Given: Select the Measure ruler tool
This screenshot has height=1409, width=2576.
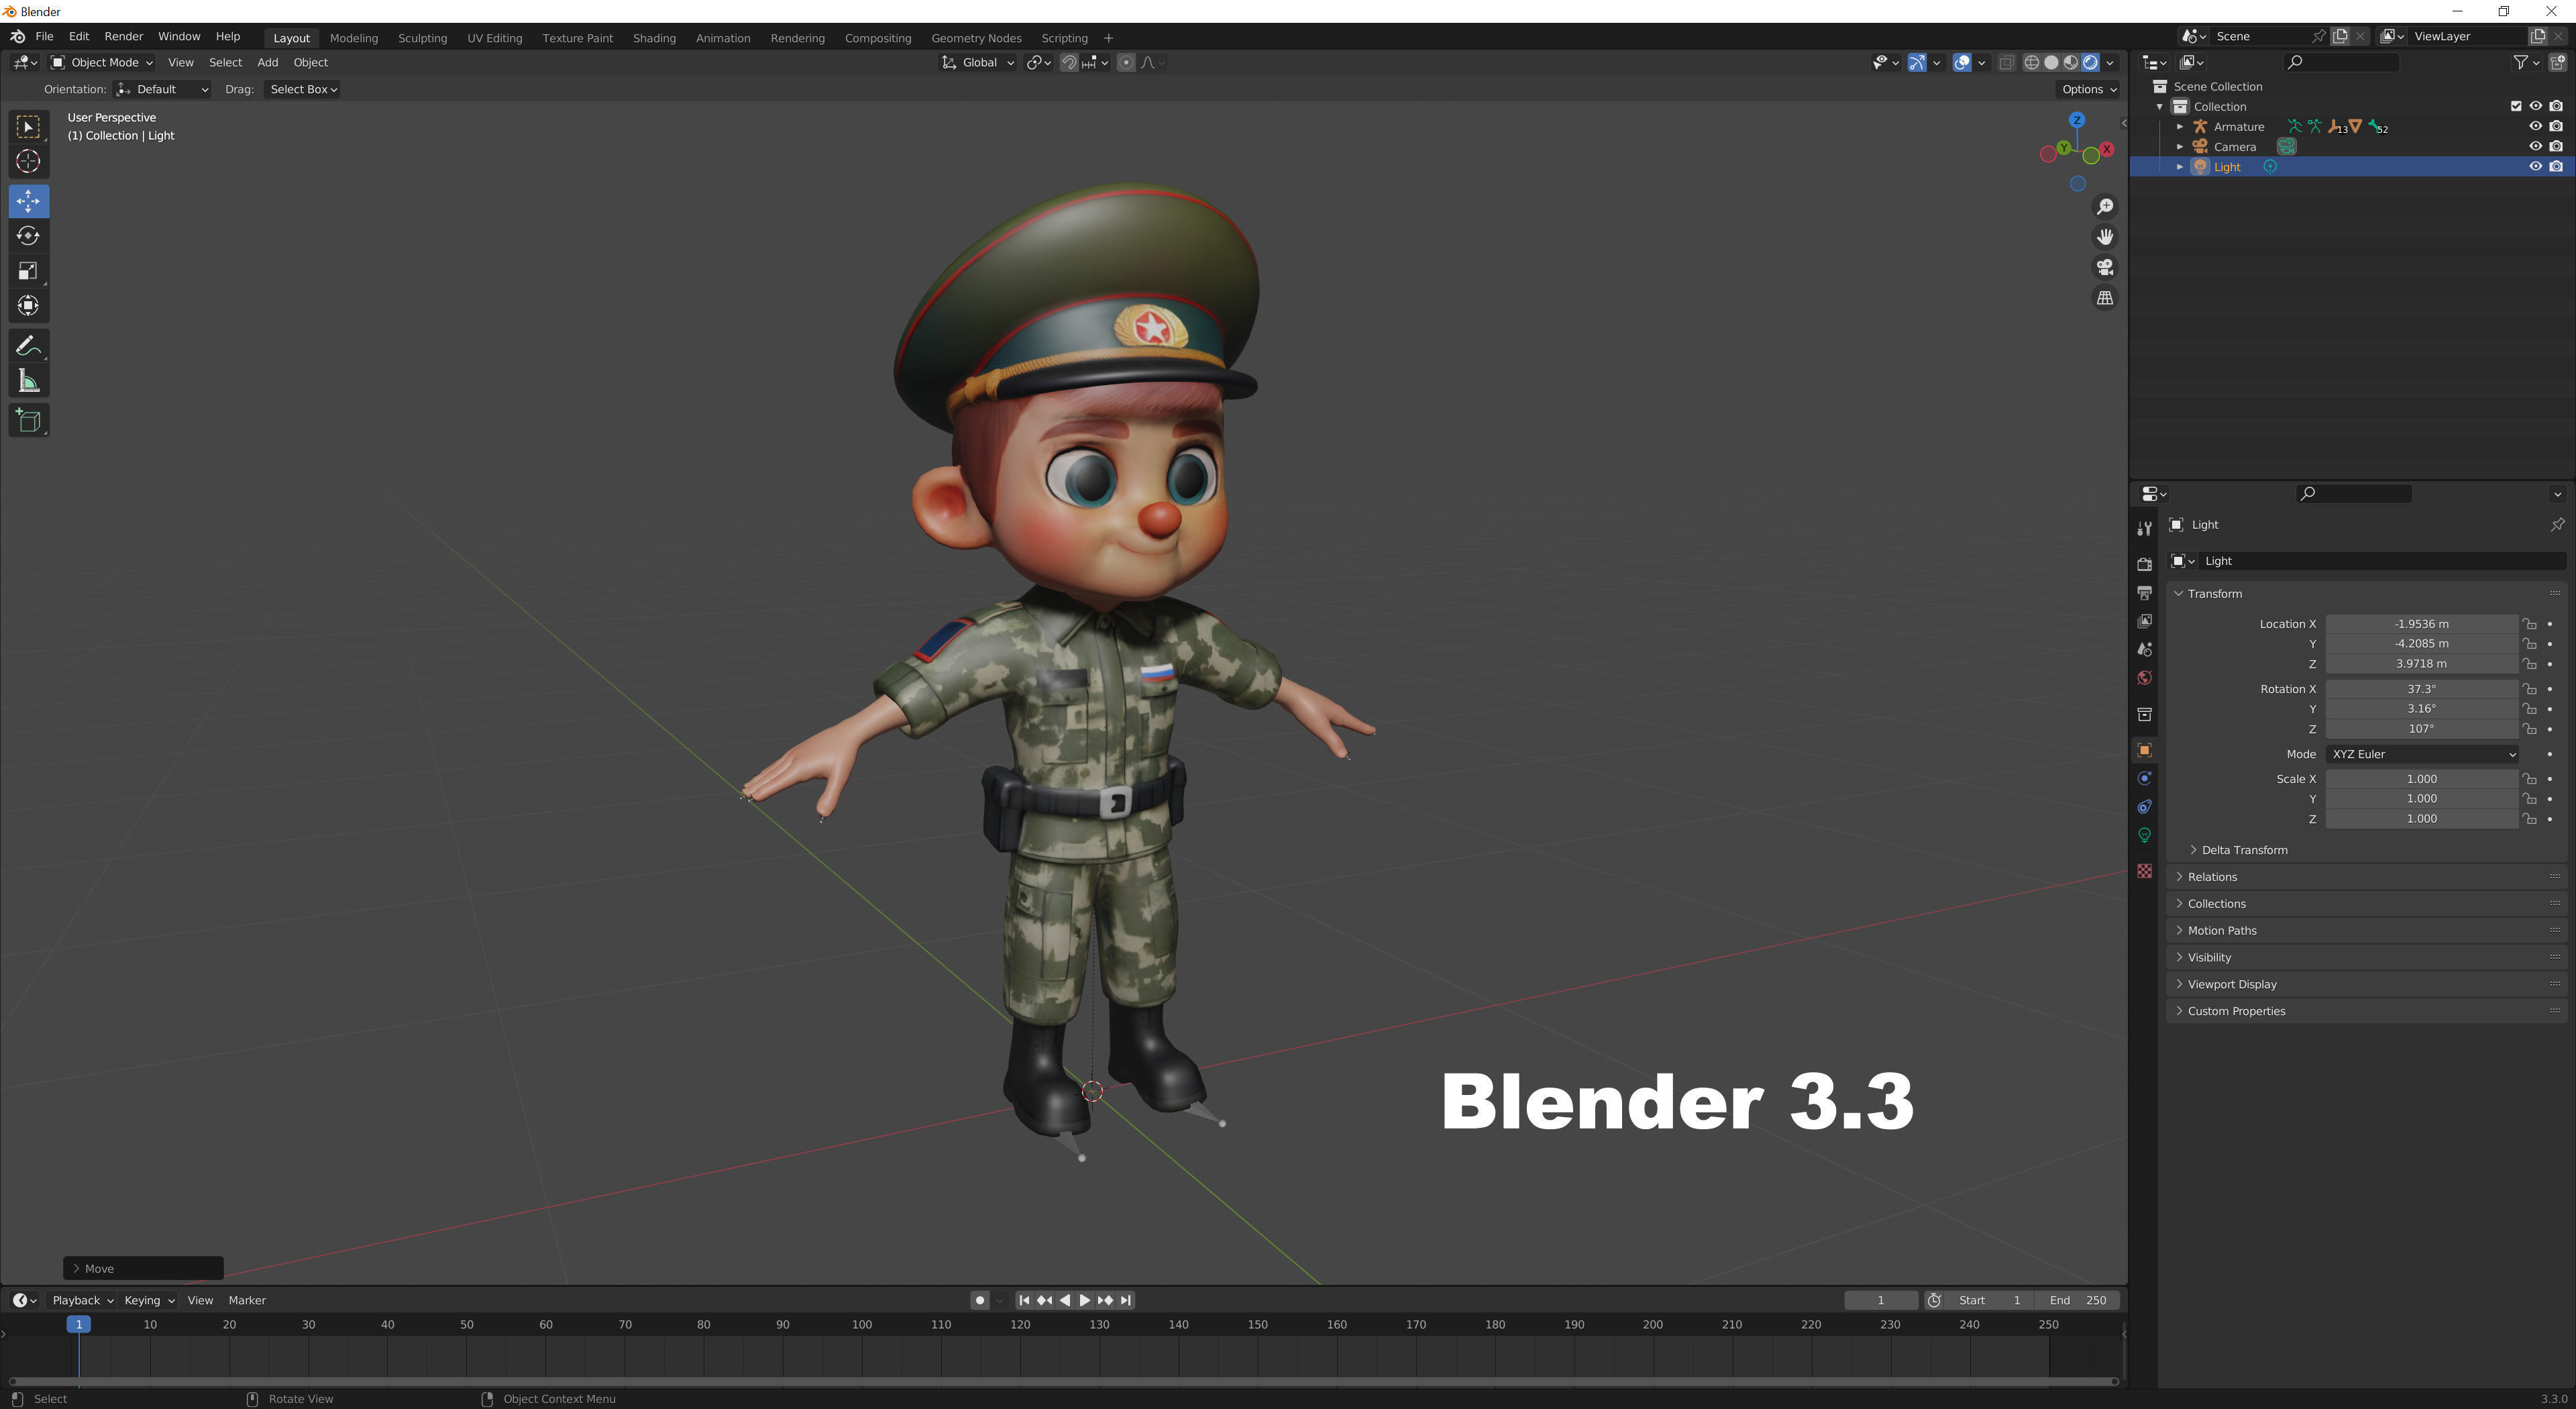Looking at the screenshot, I should [28, 381].
